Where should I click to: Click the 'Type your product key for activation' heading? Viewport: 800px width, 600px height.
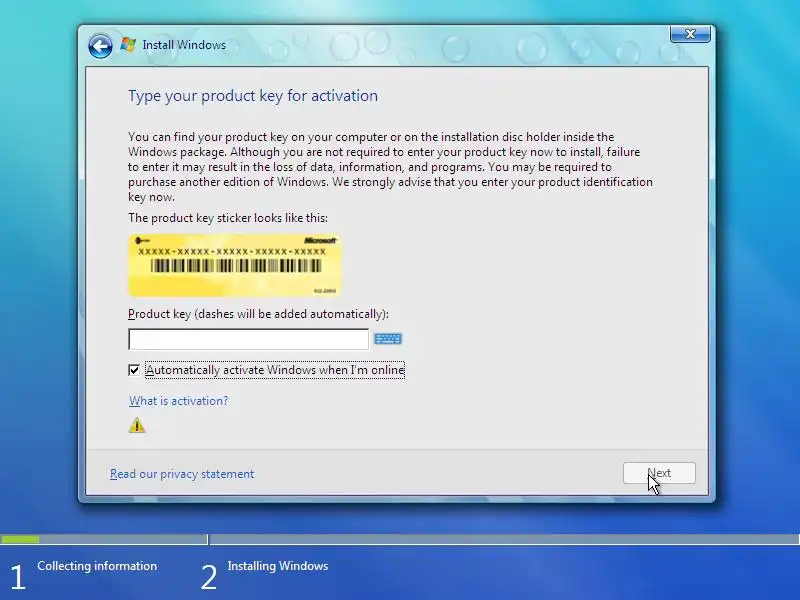(x=253, y=96)
